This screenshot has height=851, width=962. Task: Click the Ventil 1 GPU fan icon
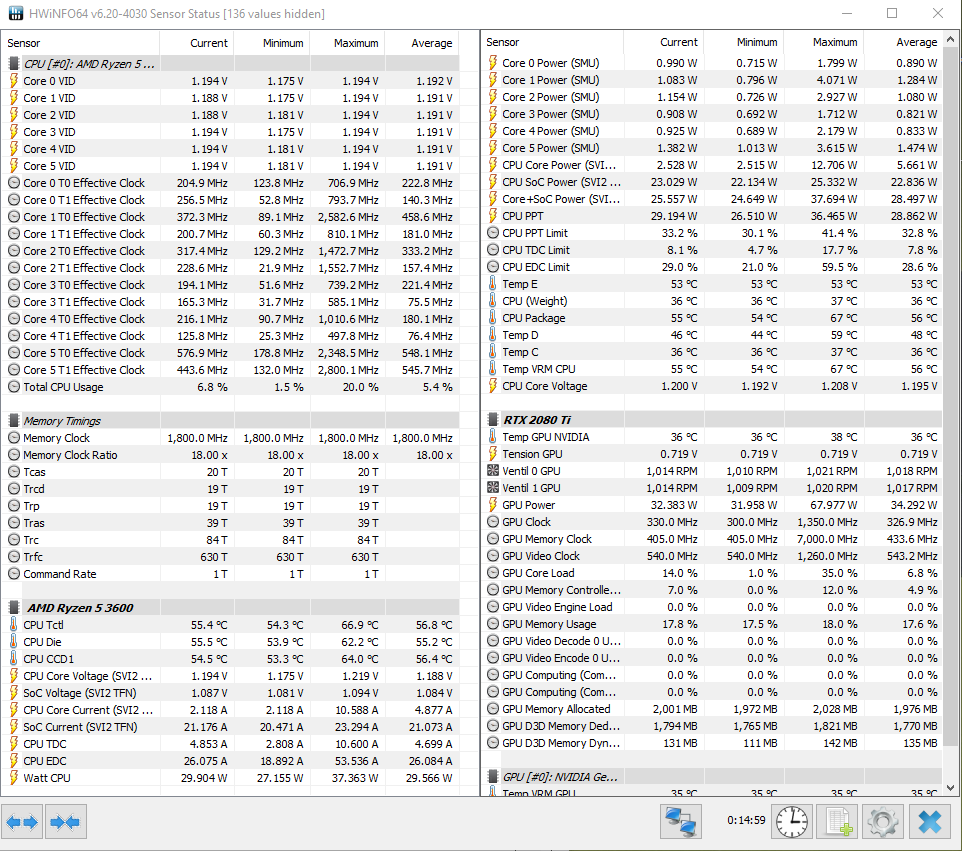tap(493, 488)
